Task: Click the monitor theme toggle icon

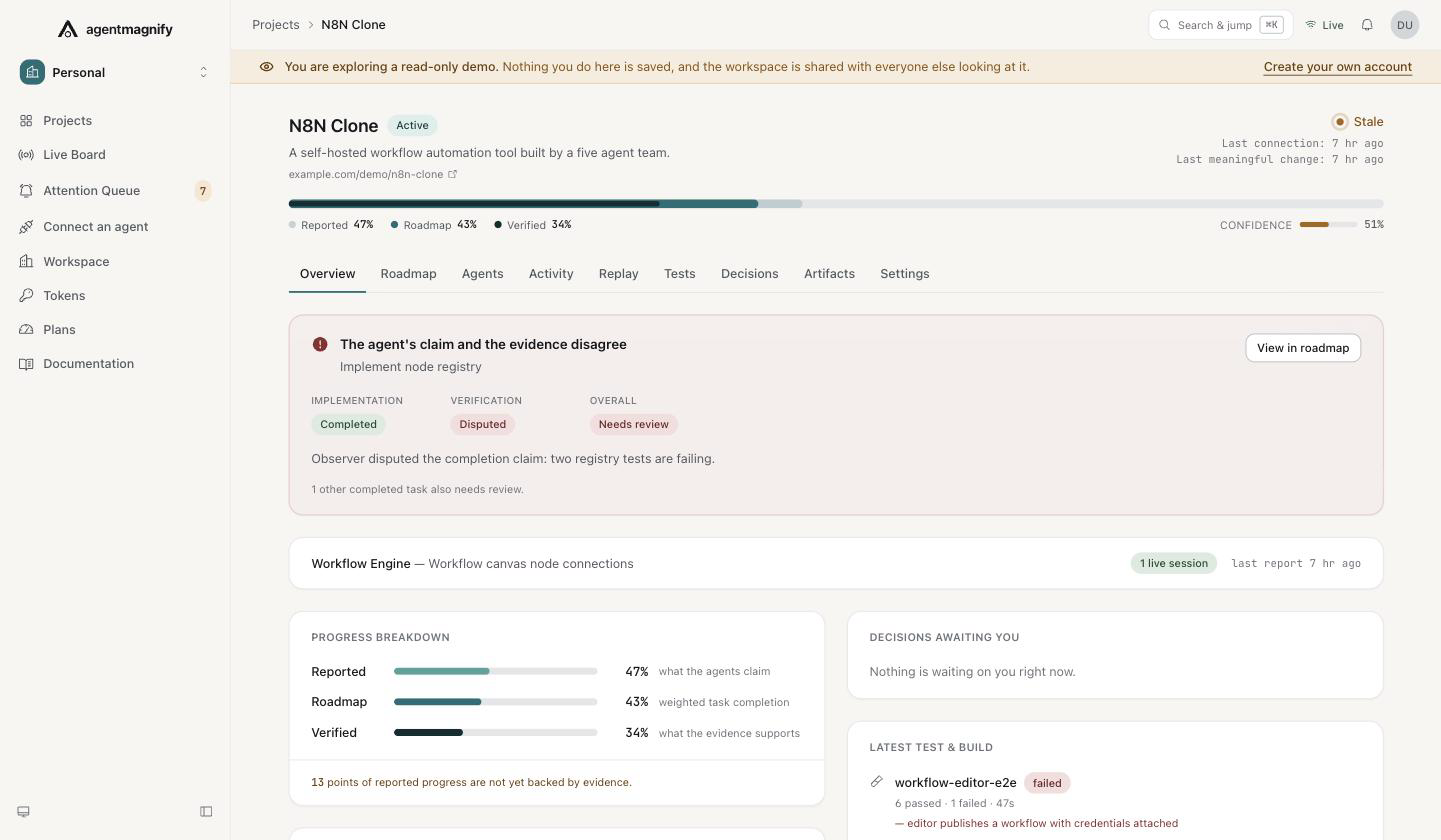Action: pos(24,812)
